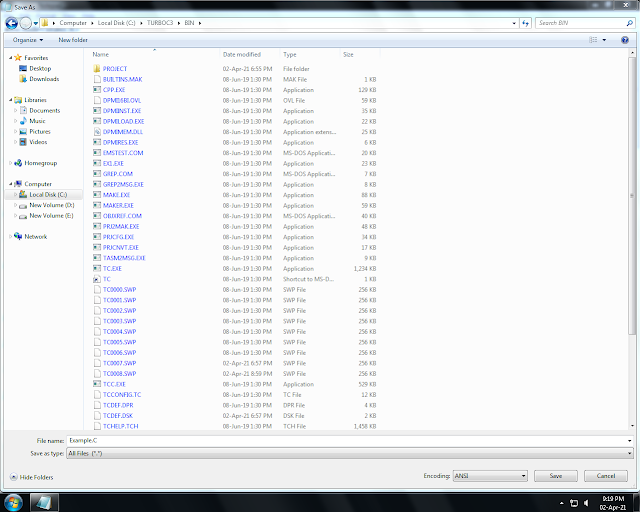Click the New folder button
The height and width of the screenshot is (512, 640).
73,40
